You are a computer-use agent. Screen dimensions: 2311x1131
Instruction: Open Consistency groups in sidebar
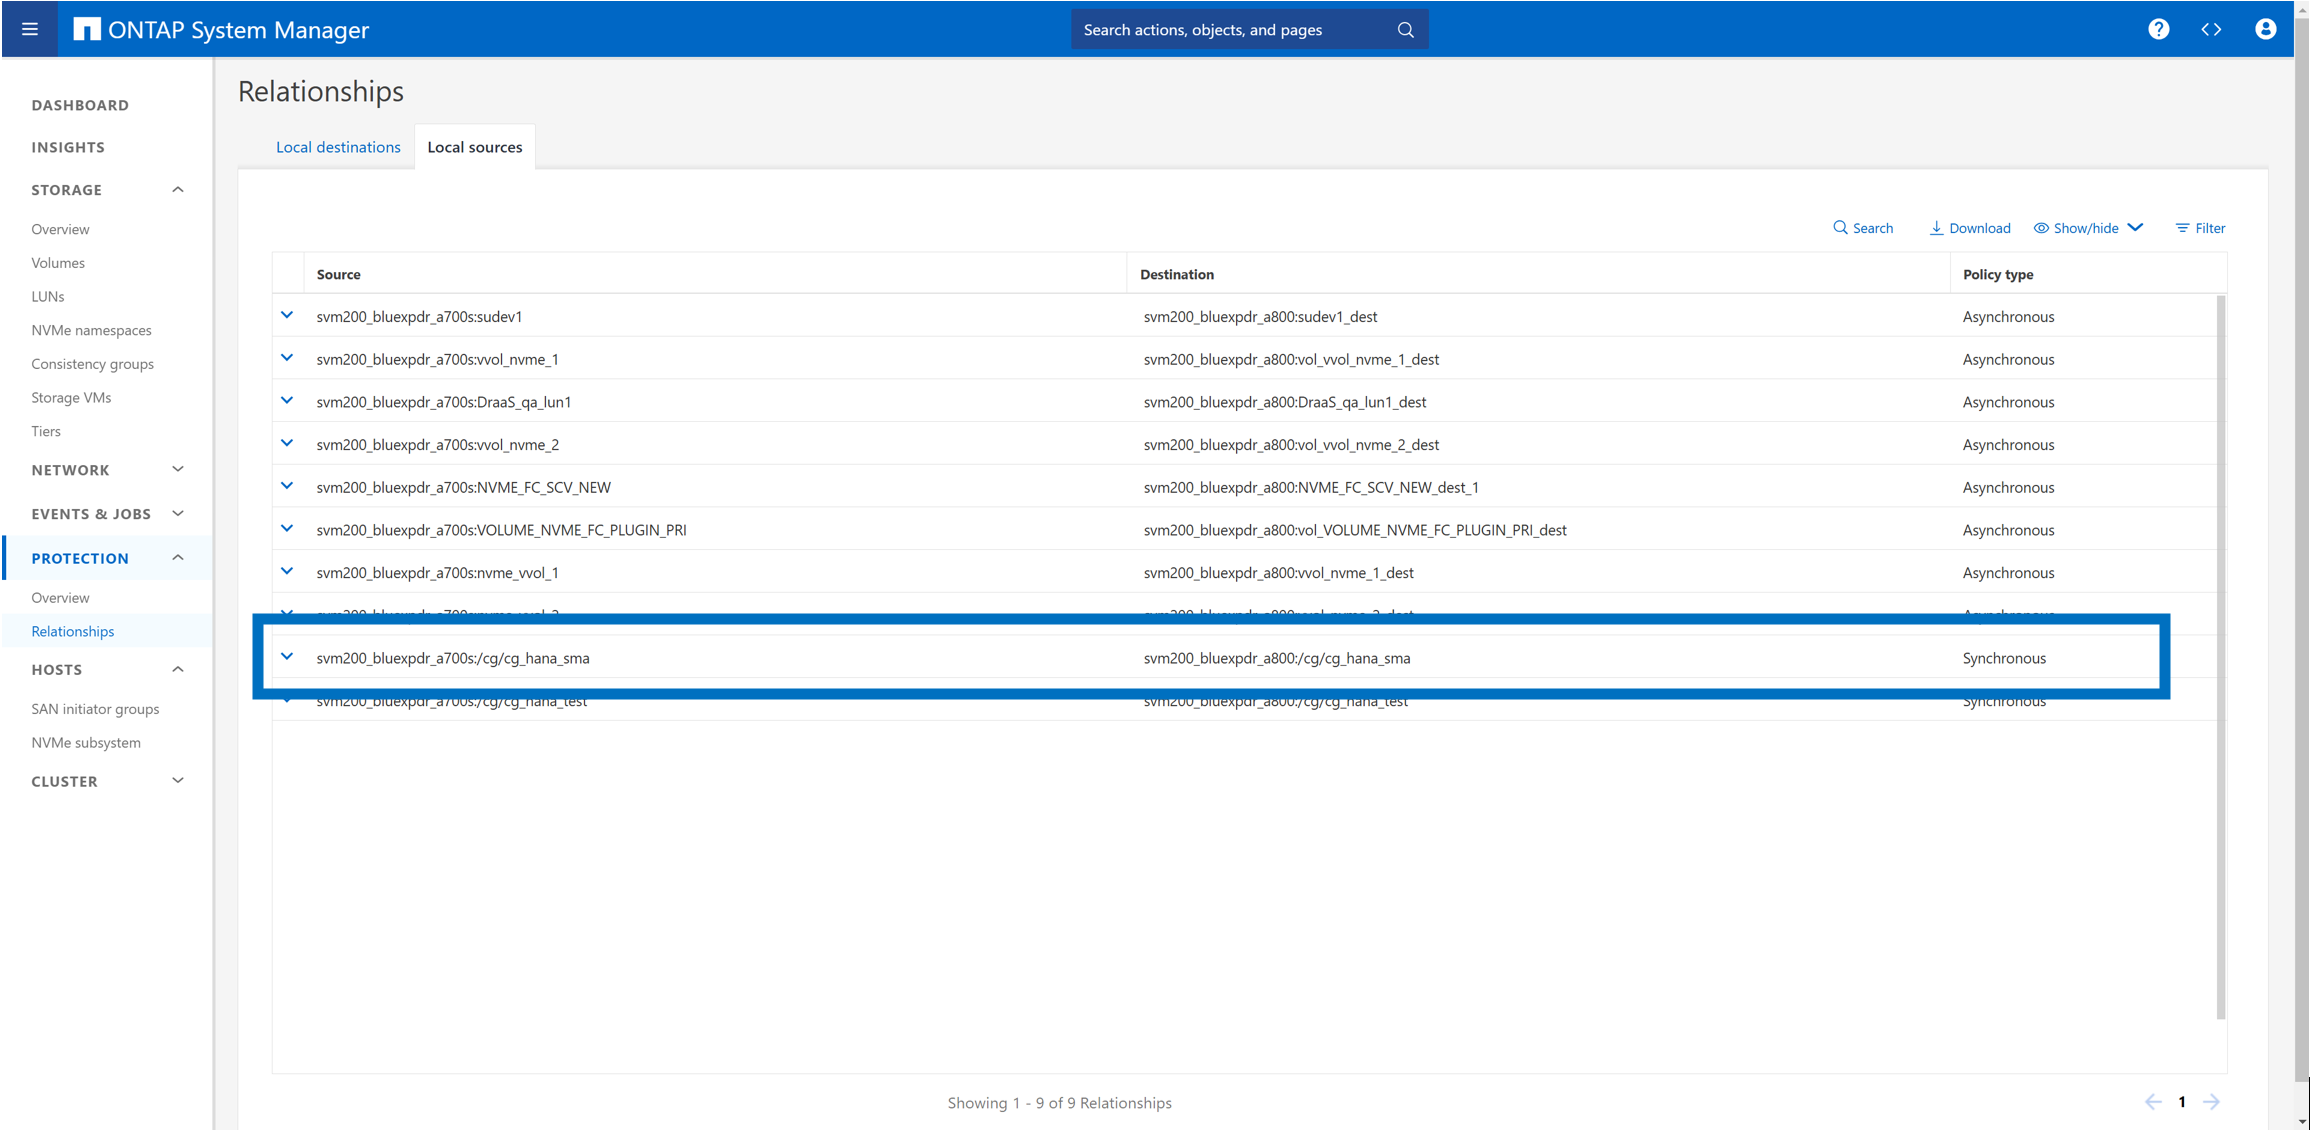[92, 364]
